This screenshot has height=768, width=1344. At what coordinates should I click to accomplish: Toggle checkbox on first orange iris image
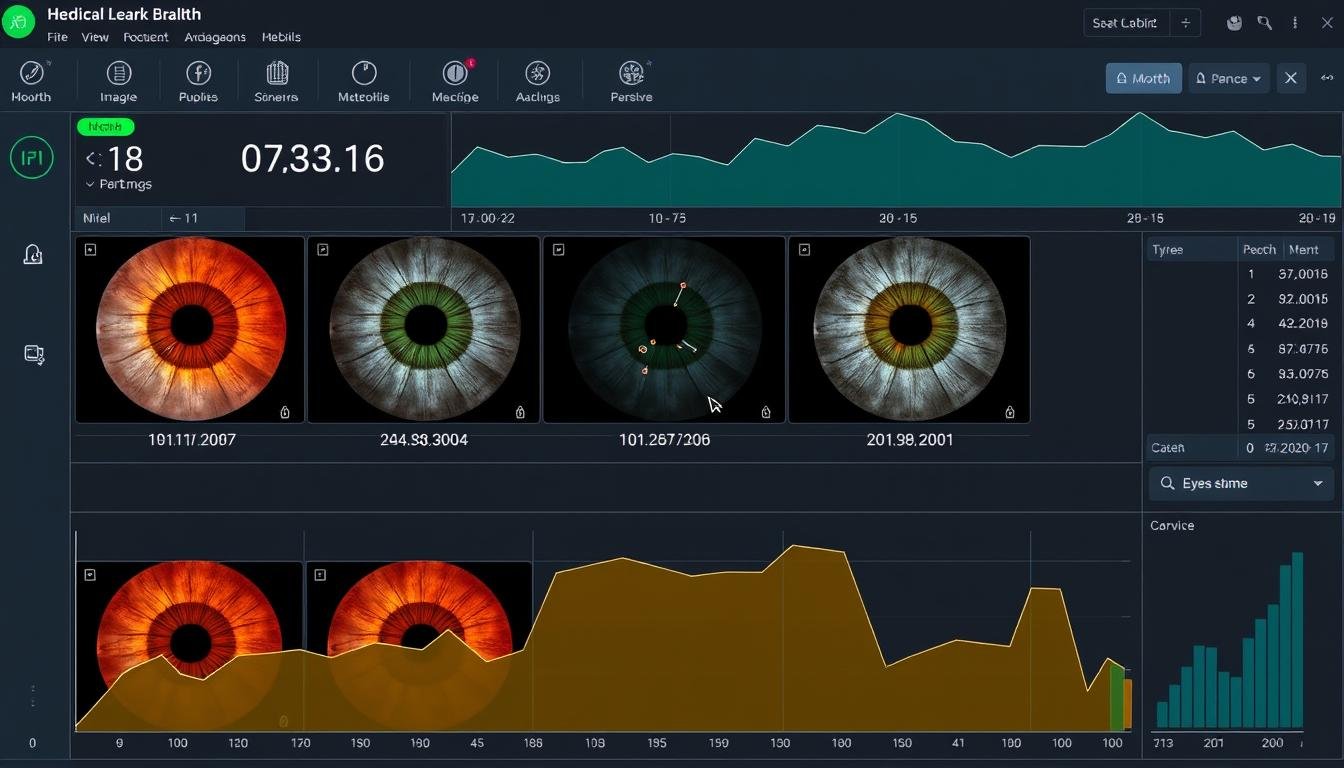[90, 249]
